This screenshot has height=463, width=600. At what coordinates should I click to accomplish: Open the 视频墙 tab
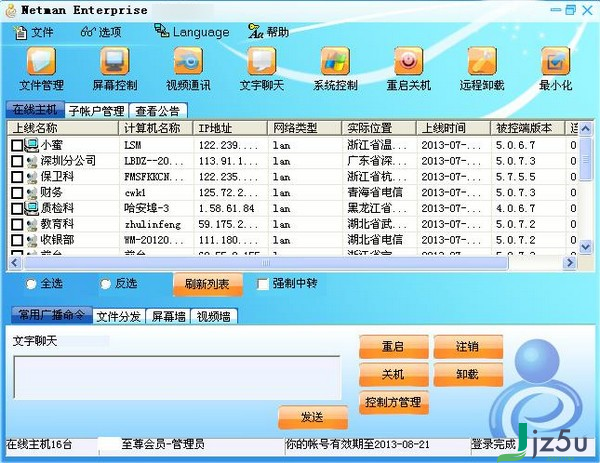[x=214, y=316]
